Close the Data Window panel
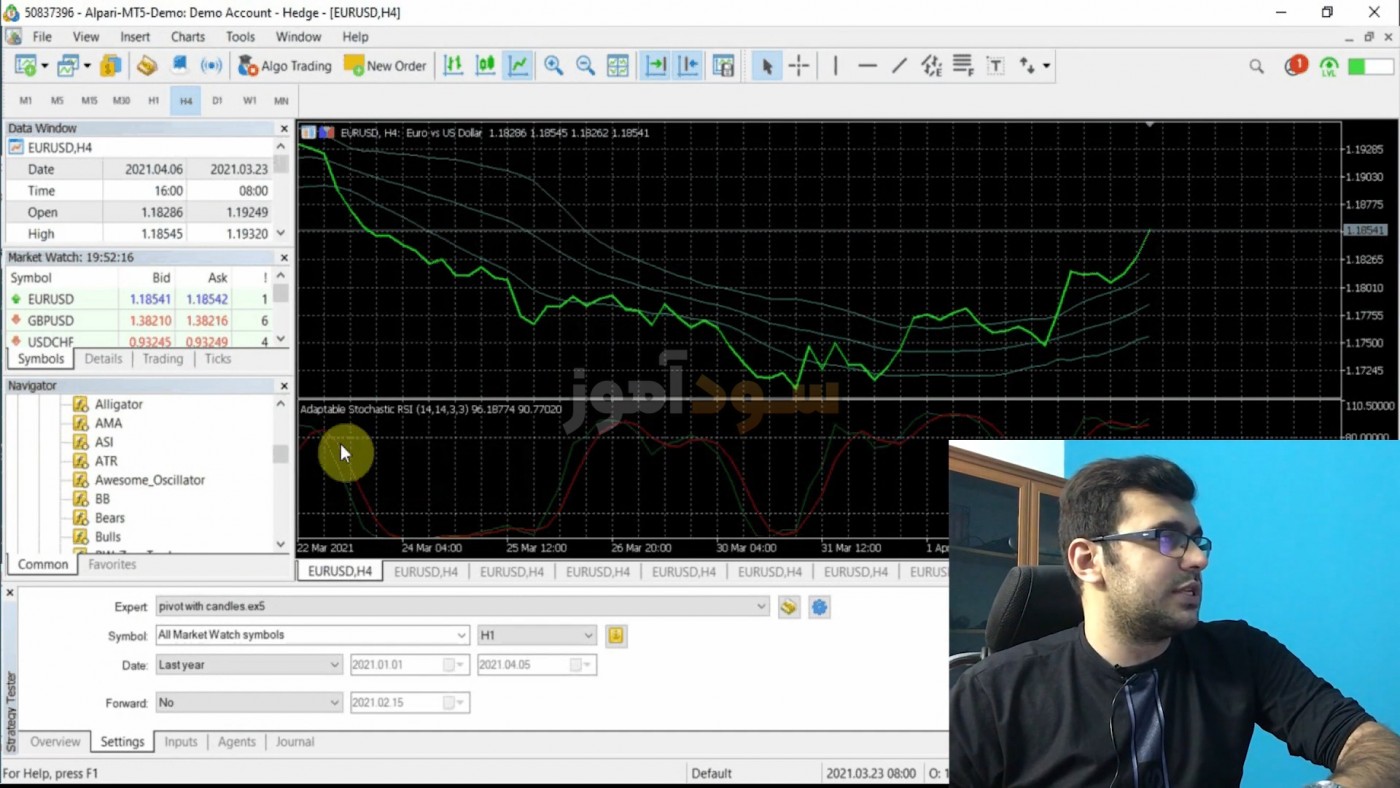Viewport: 1400px width, 788px height. click(284, 129)
